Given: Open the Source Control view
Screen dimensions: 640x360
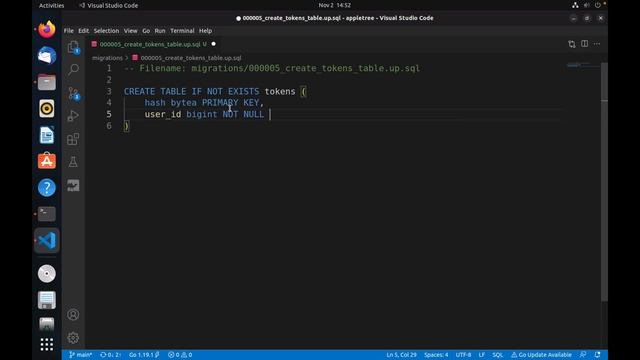Looking at the screenshot, I should (73, 93).
